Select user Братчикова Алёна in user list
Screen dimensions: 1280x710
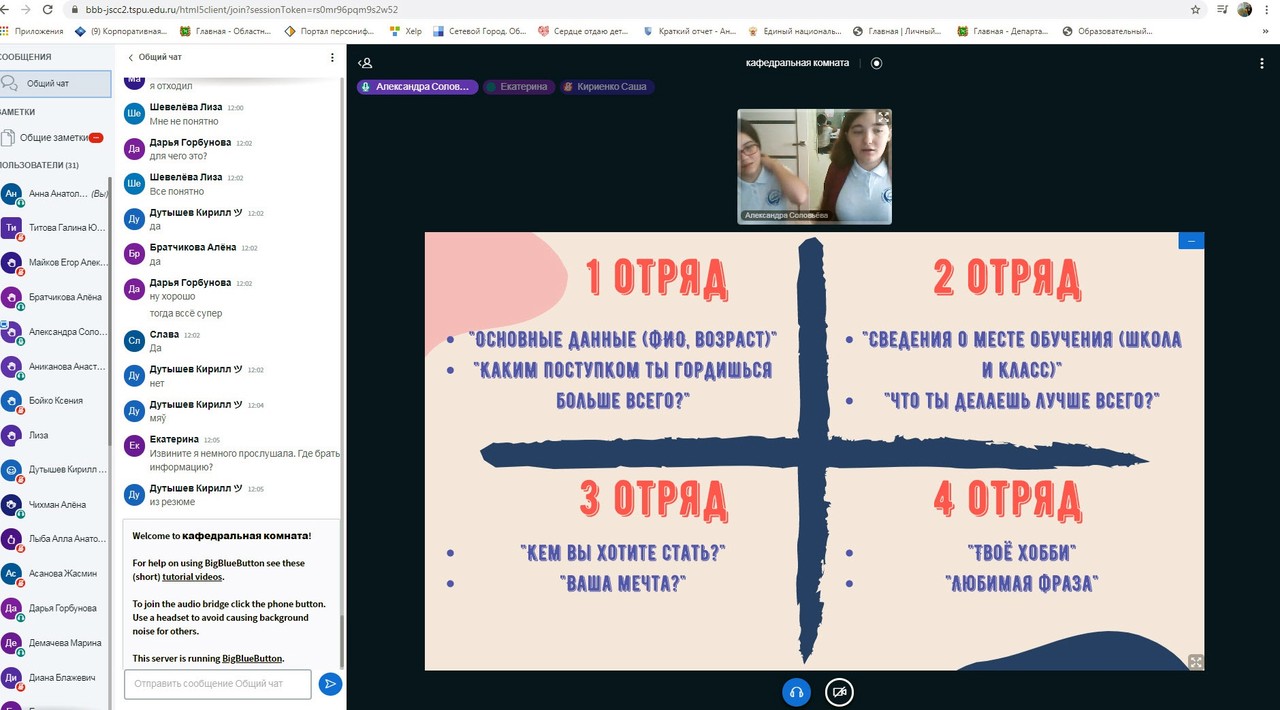tap(55, 297)
